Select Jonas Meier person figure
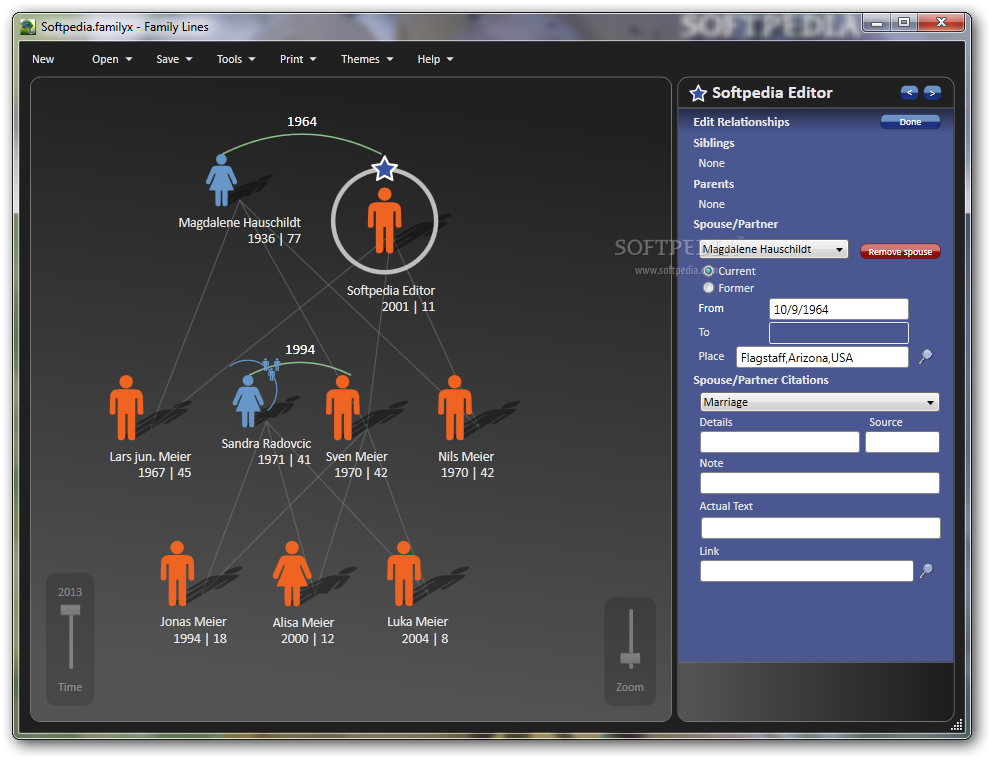This screenshot has width=992, height=760. pos(177,573)
